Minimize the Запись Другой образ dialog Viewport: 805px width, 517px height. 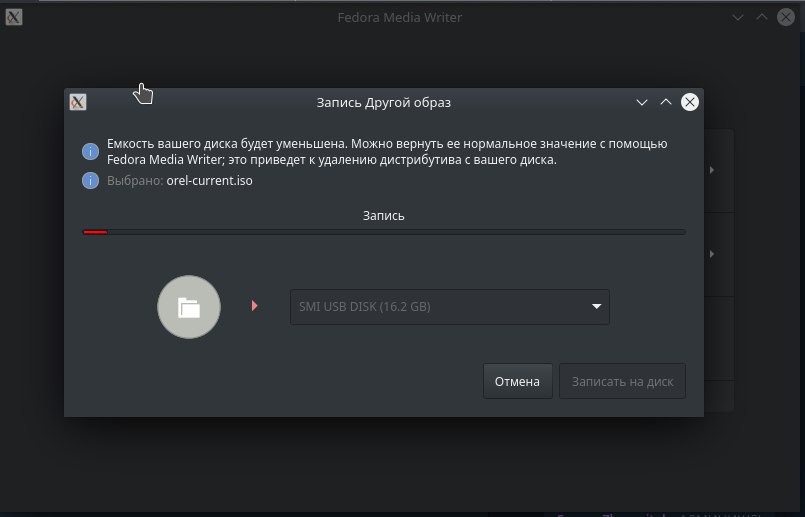coord(642,102)
